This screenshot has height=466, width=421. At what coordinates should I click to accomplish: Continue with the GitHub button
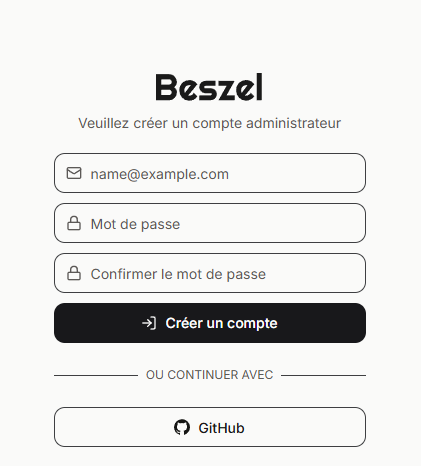coord(210,427)
